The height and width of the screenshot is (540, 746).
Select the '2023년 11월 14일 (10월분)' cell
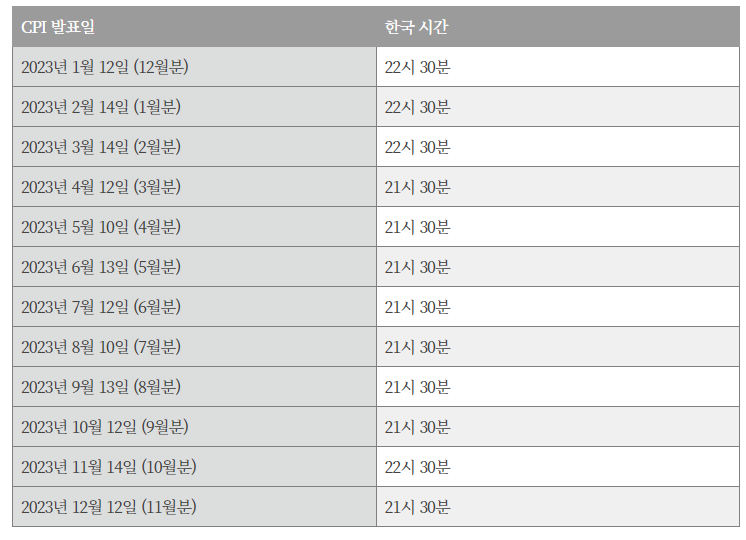click(109, 467)
